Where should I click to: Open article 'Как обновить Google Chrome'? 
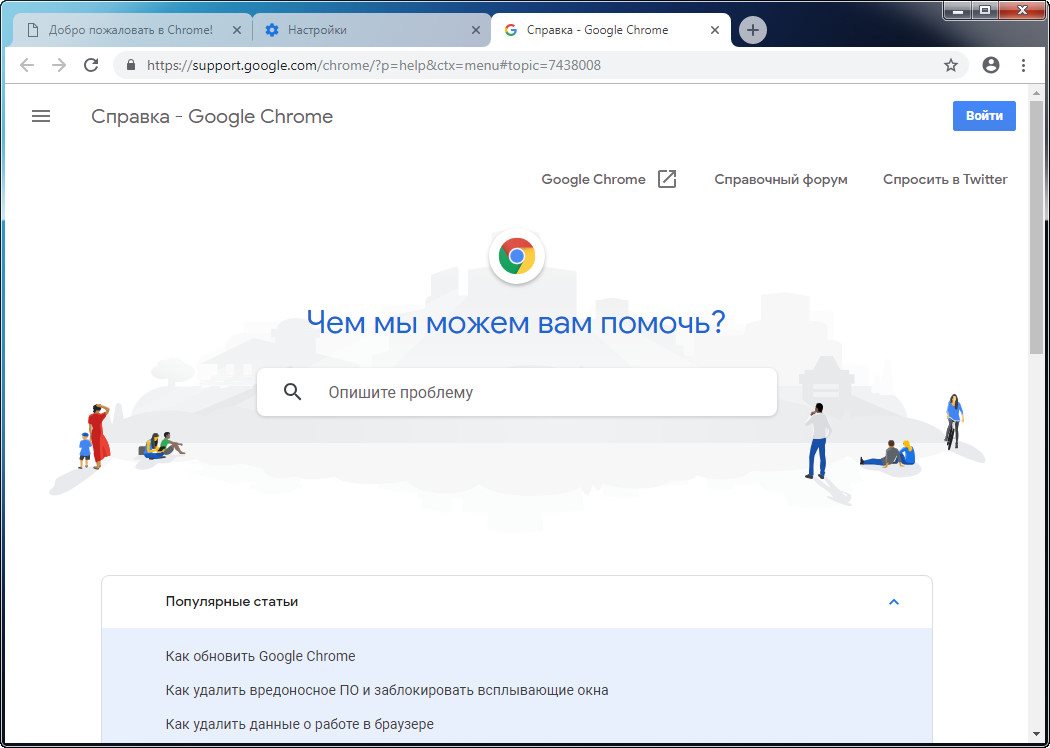click(x=260, y=656)
